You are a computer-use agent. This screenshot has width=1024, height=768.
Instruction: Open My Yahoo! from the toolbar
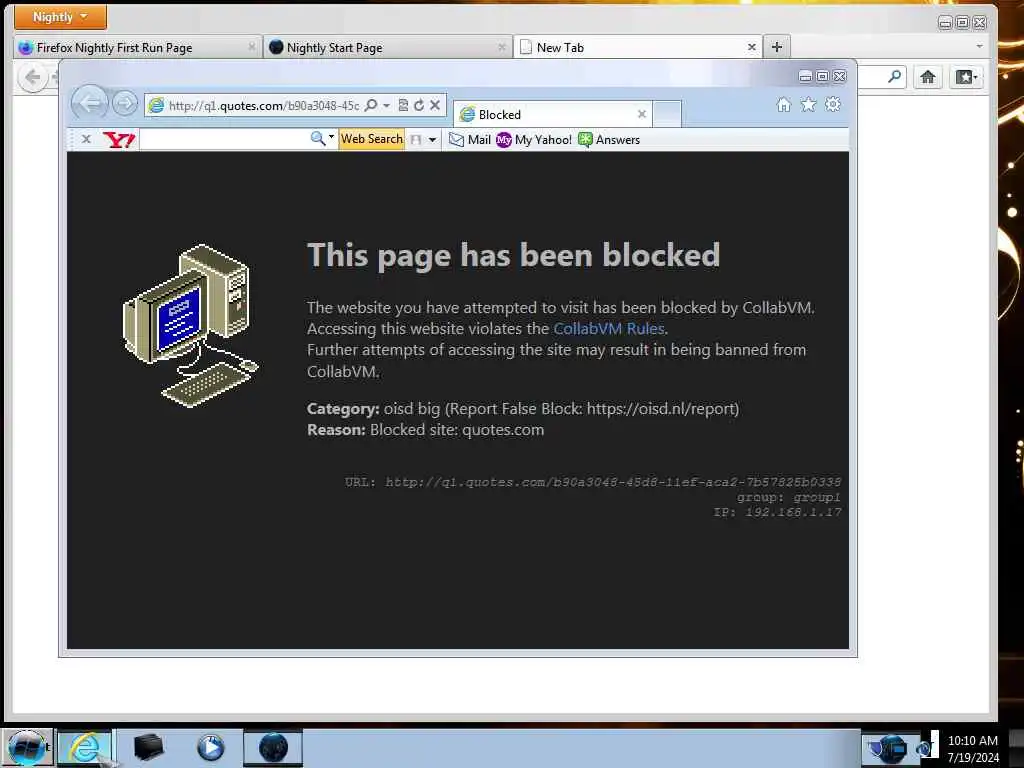[534, 140]
